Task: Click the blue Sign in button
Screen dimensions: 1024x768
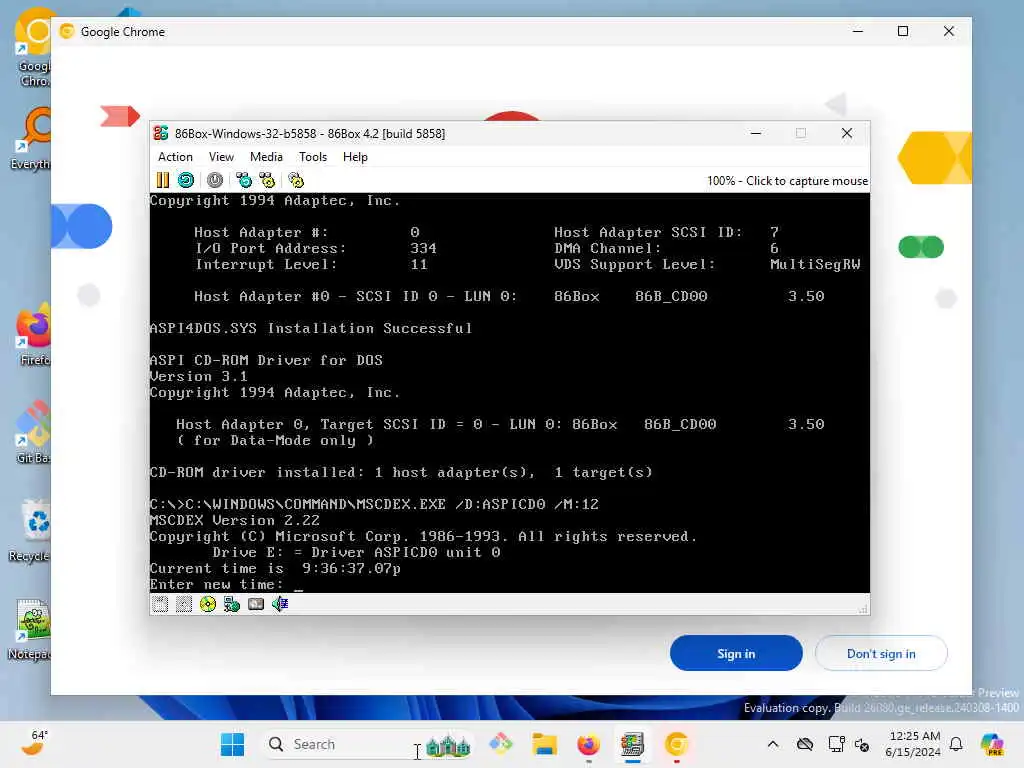Action: click(x=736, y=653)
